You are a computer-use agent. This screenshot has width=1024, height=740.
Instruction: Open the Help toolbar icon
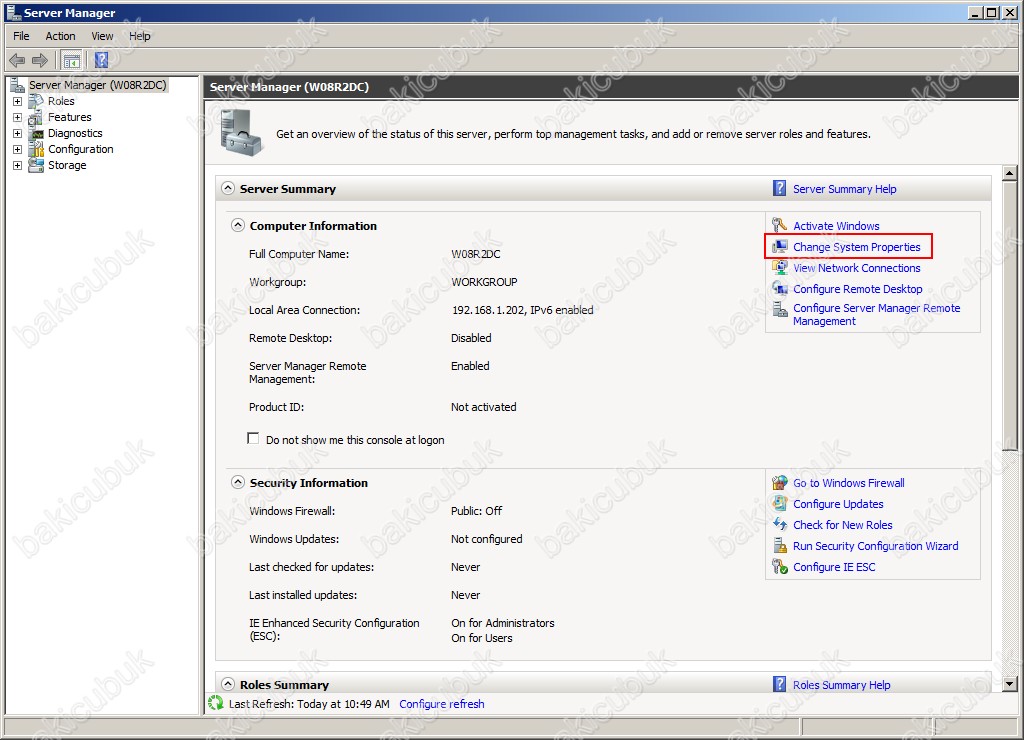coord(101,61)
